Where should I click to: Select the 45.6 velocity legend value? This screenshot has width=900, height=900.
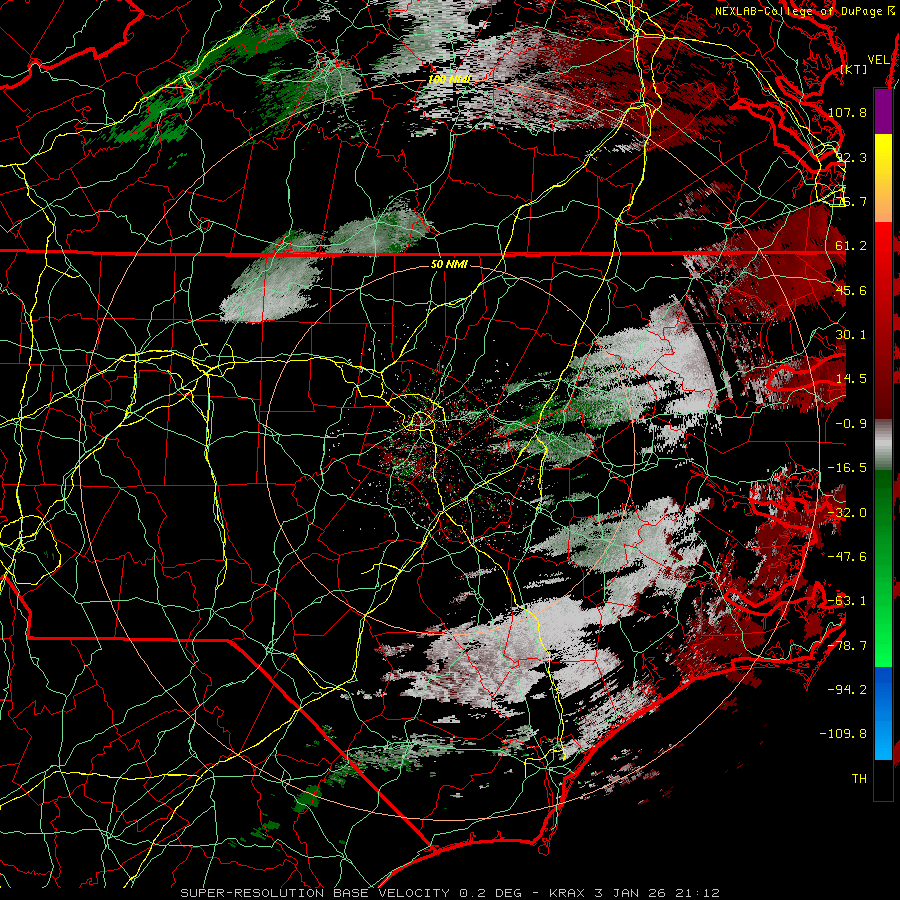[x=851, y=290]
